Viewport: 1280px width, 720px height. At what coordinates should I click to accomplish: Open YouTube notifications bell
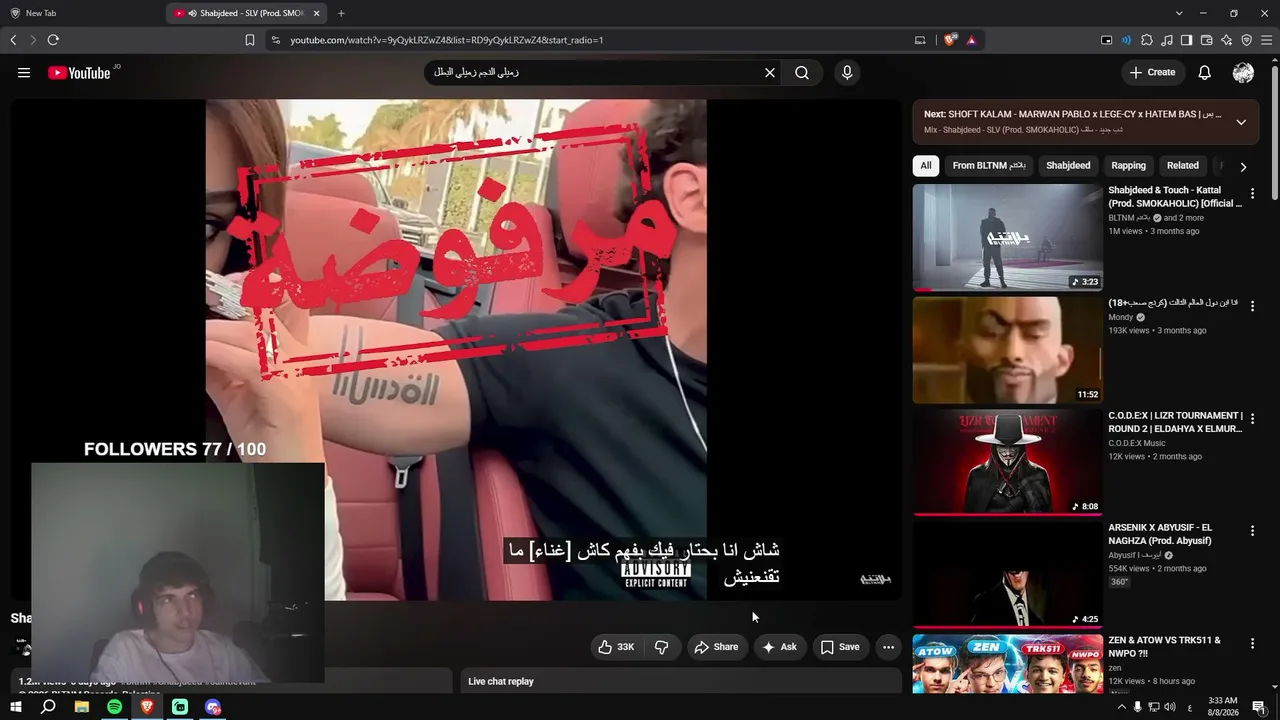point(1205,72)
